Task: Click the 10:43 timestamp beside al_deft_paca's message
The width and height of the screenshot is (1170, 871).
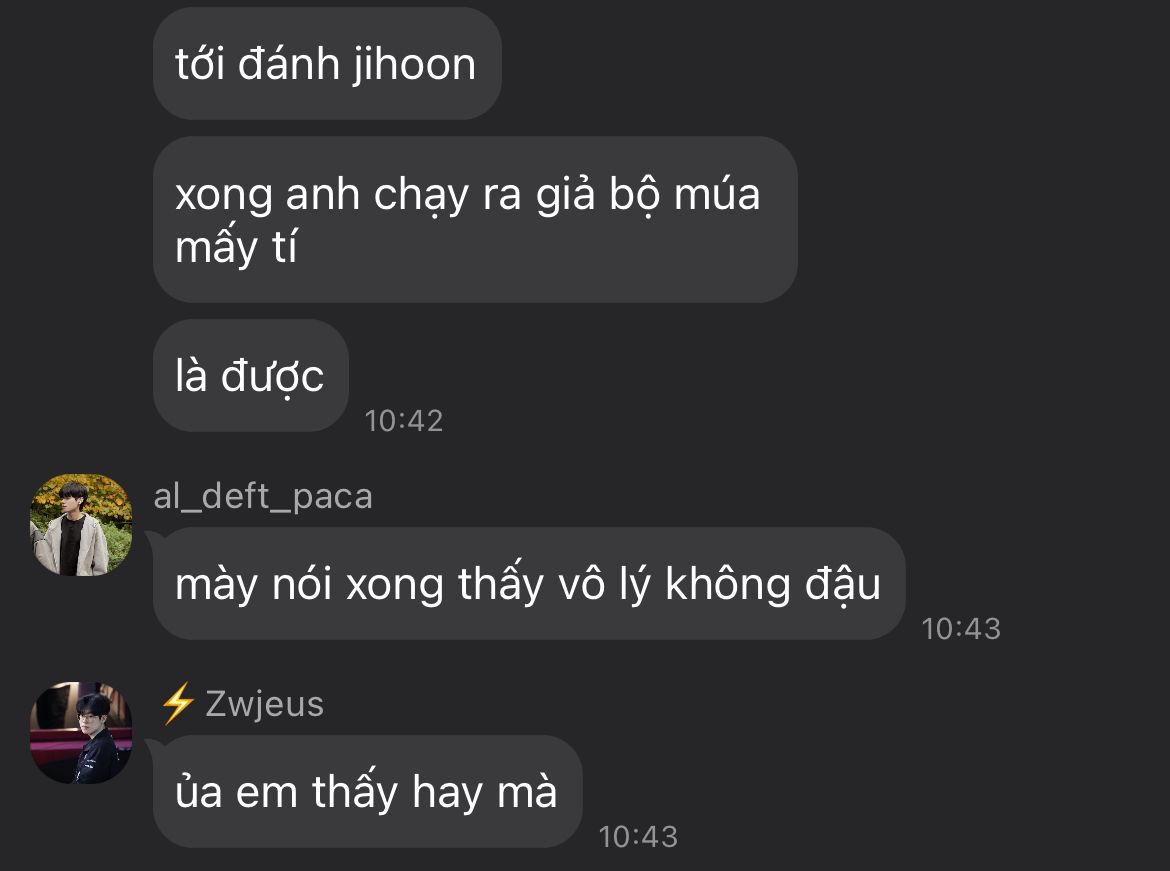Action: pos(961,629)
